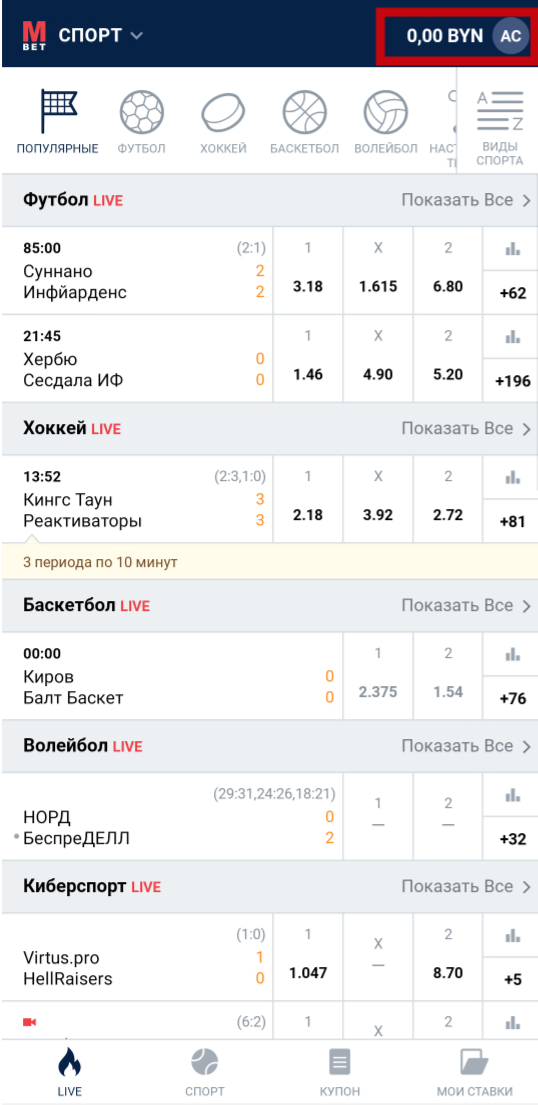Open the Спорт bottom tab

pos(205,1072)
